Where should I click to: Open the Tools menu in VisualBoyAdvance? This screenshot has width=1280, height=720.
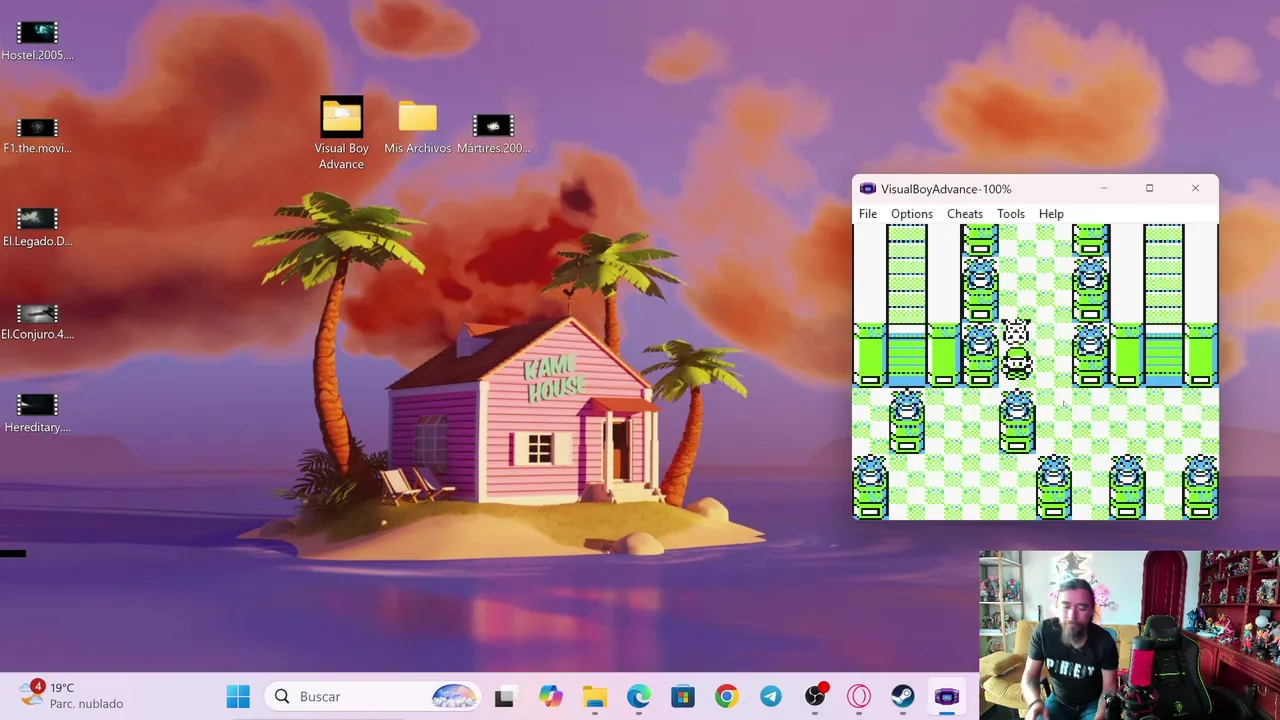click(x=1011, y=214)
